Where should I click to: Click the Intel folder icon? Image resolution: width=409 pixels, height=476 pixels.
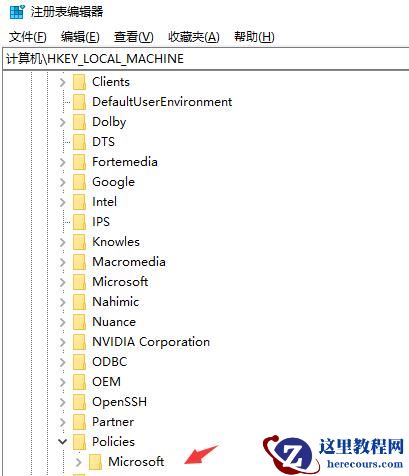tap(79, 202)
